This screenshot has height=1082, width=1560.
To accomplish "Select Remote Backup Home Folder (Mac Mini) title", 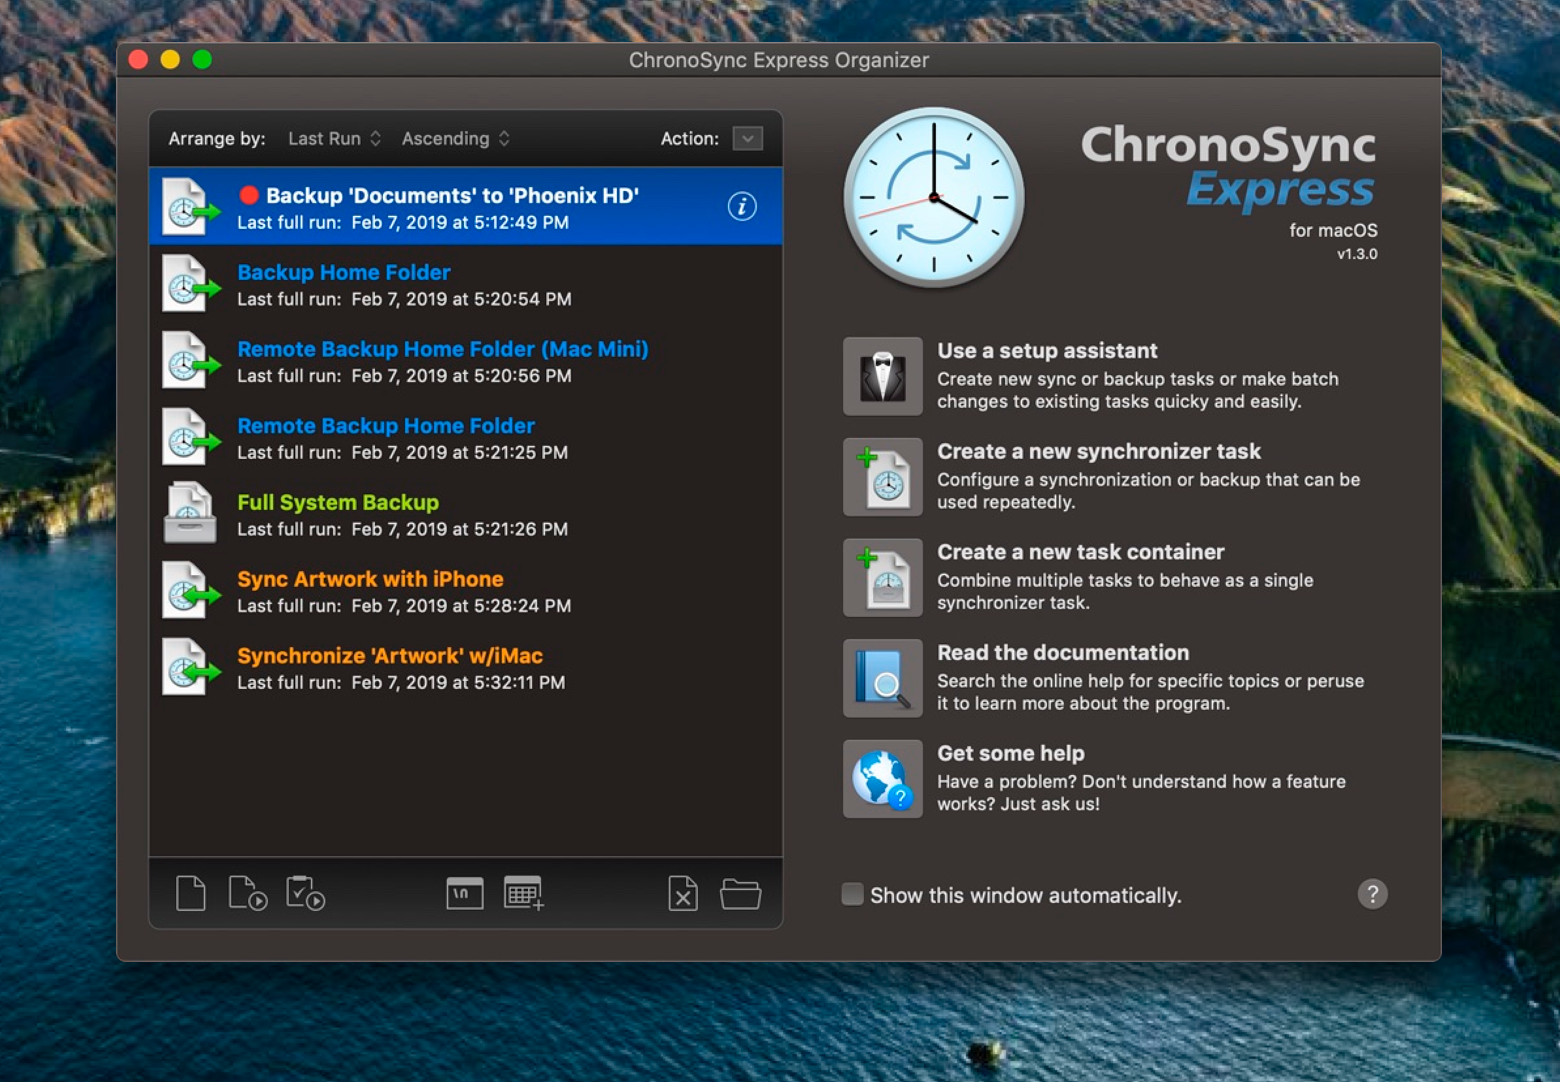I will [x=443, y=349].
